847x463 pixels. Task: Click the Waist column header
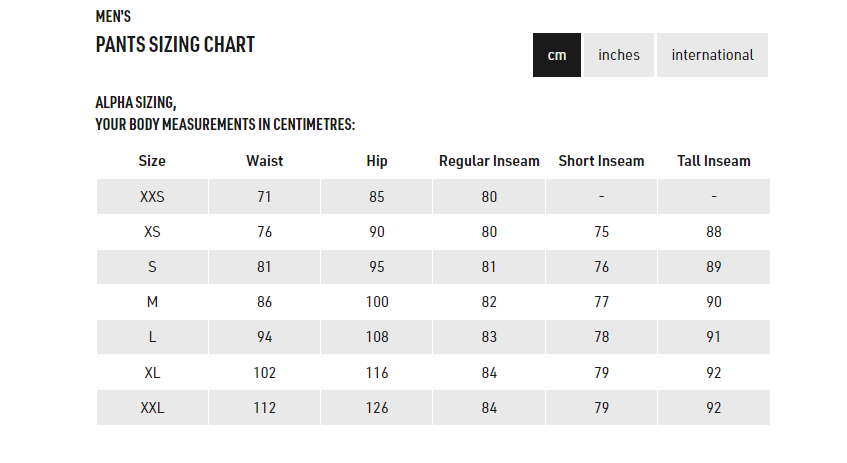pos(264,161)
